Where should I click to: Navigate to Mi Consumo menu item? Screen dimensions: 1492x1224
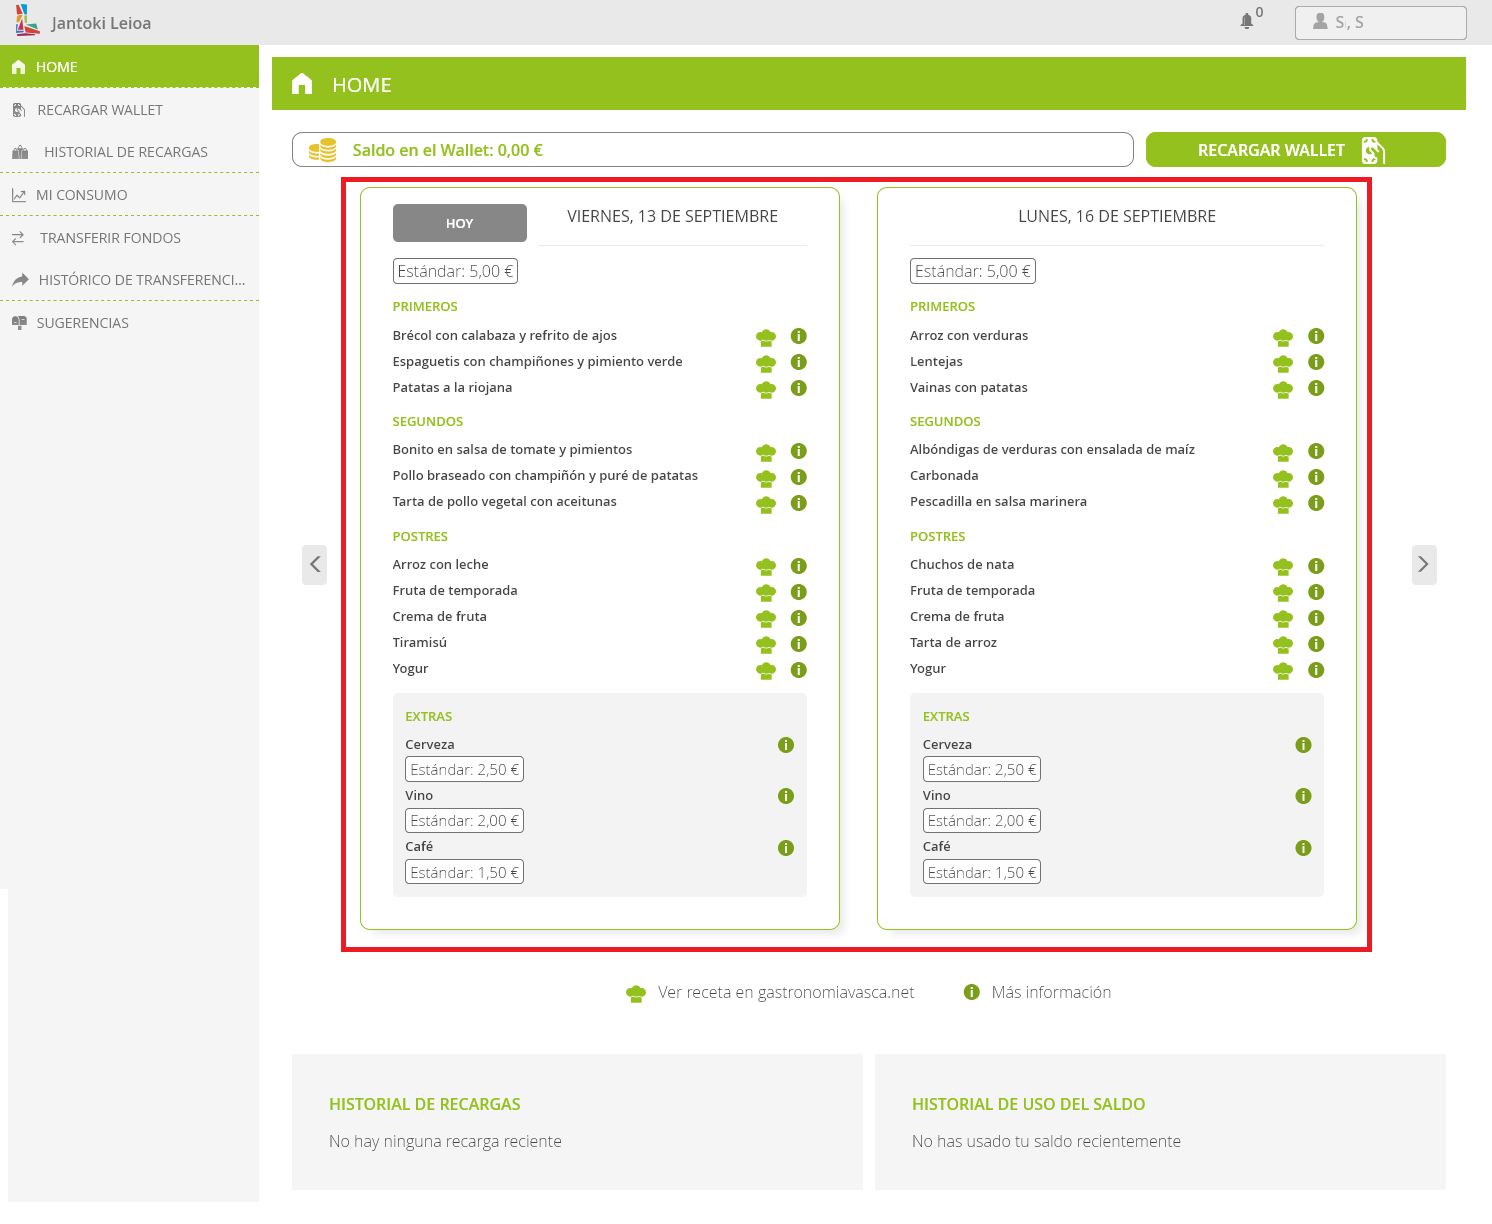point(81,195)
